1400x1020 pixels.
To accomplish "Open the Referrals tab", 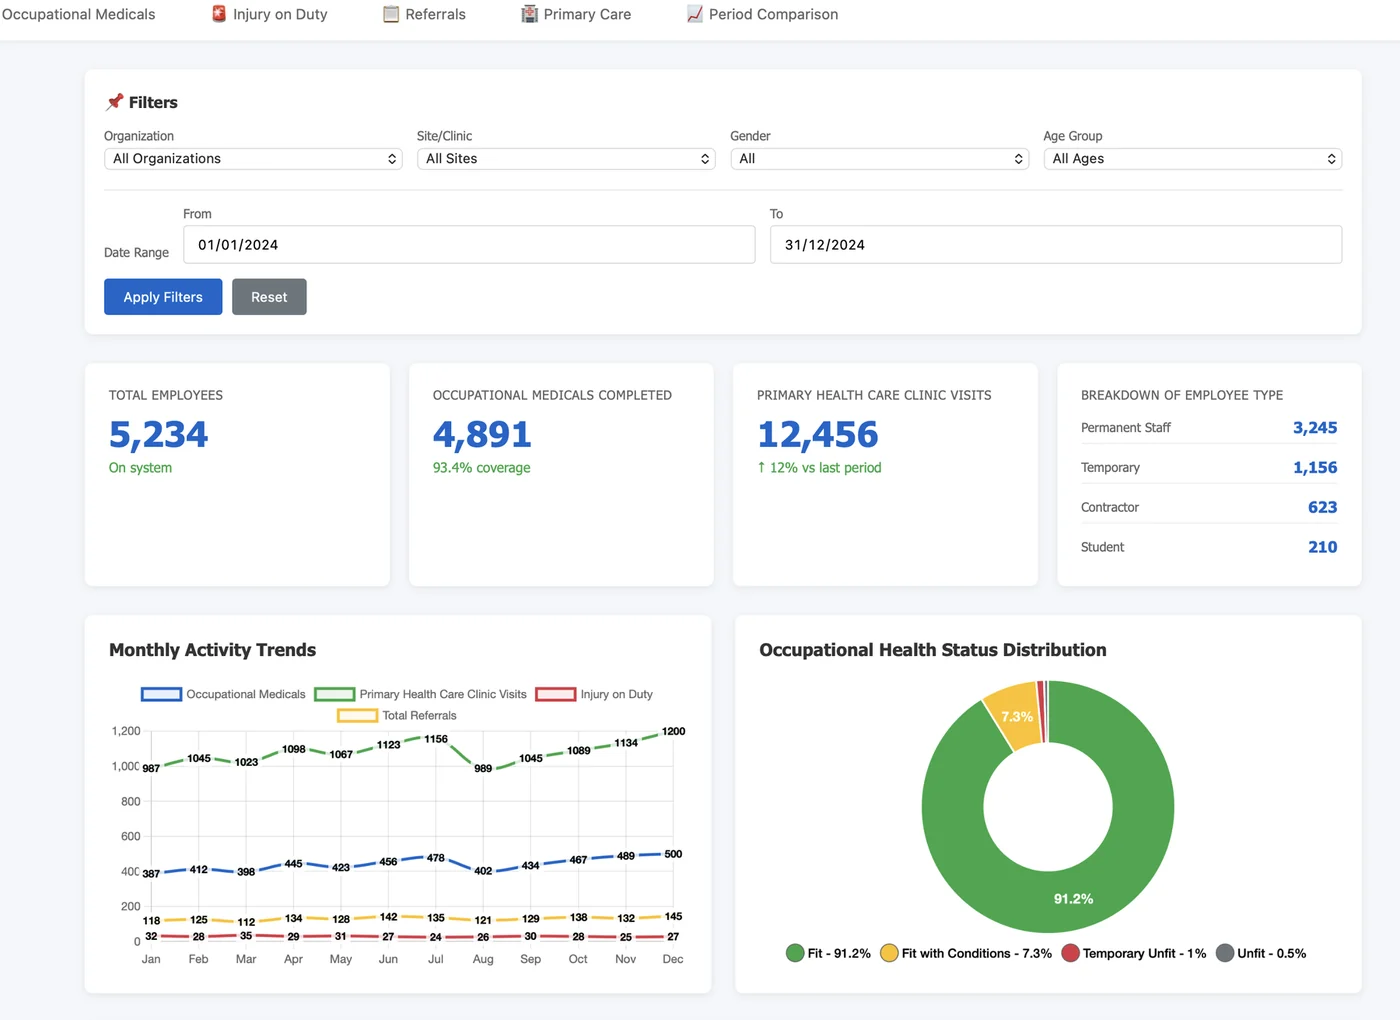I will (425, 14).
